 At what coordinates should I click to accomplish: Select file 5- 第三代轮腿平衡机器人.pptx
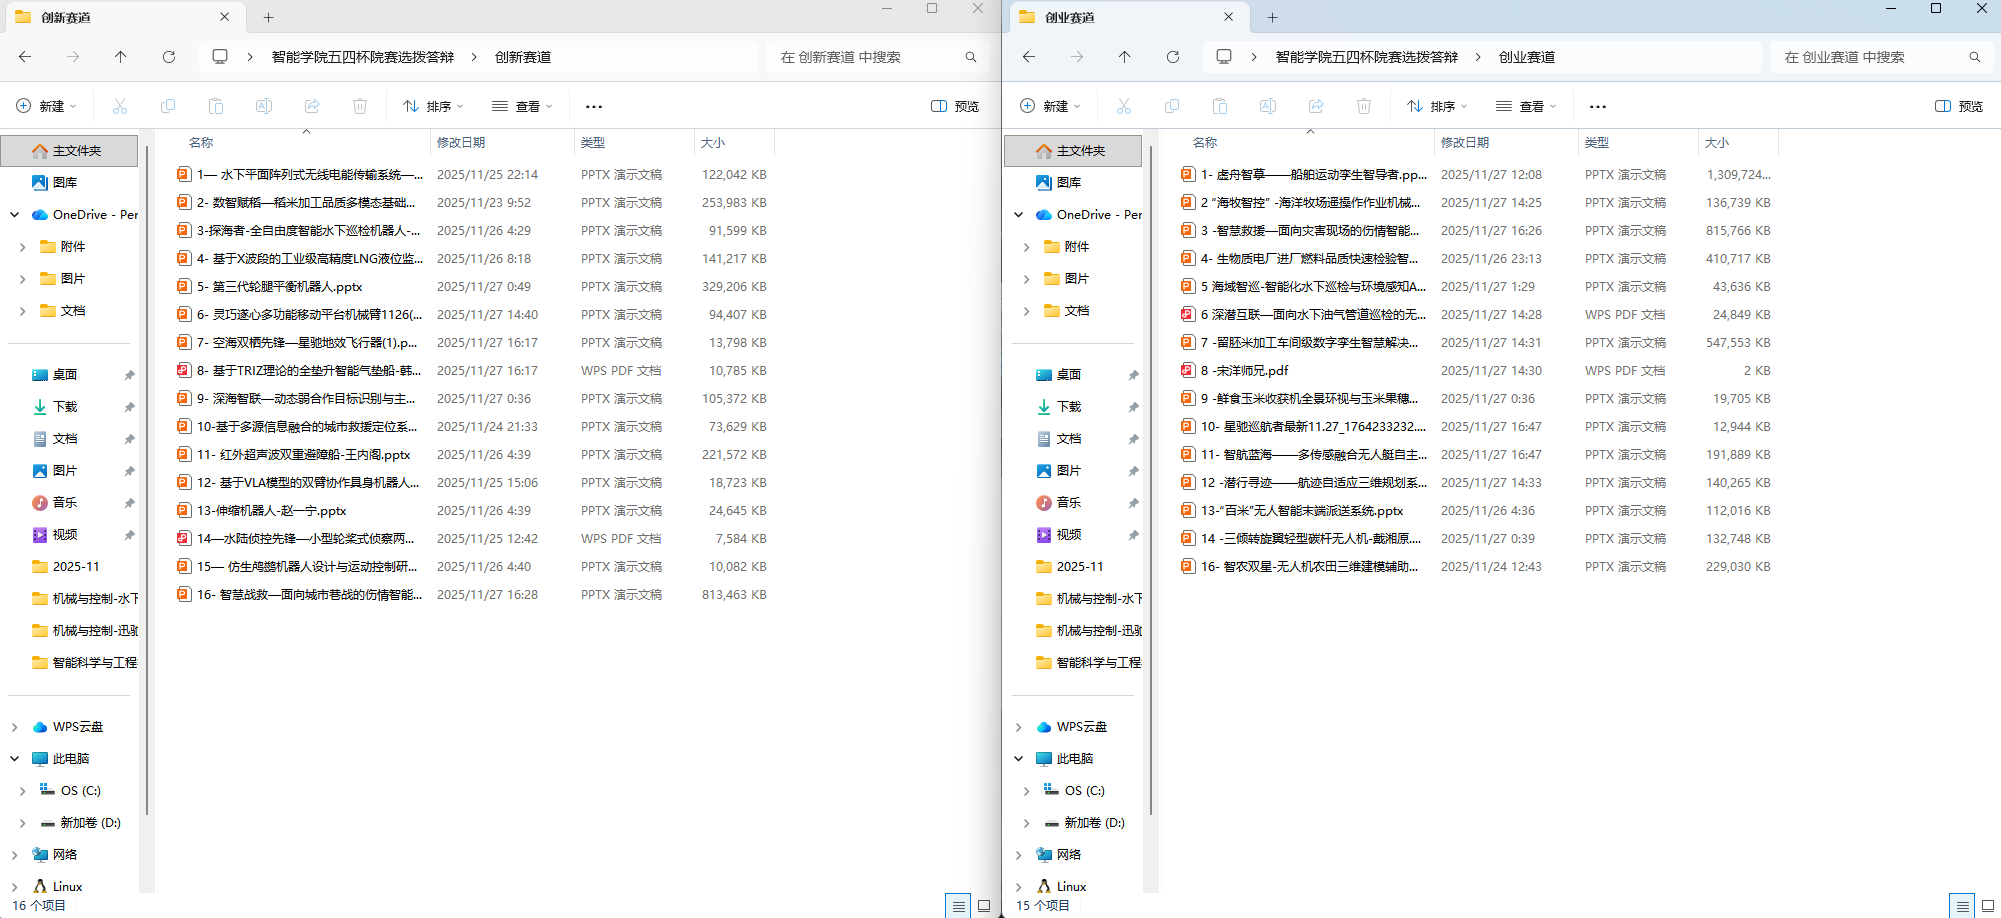(x=288, y=286)
